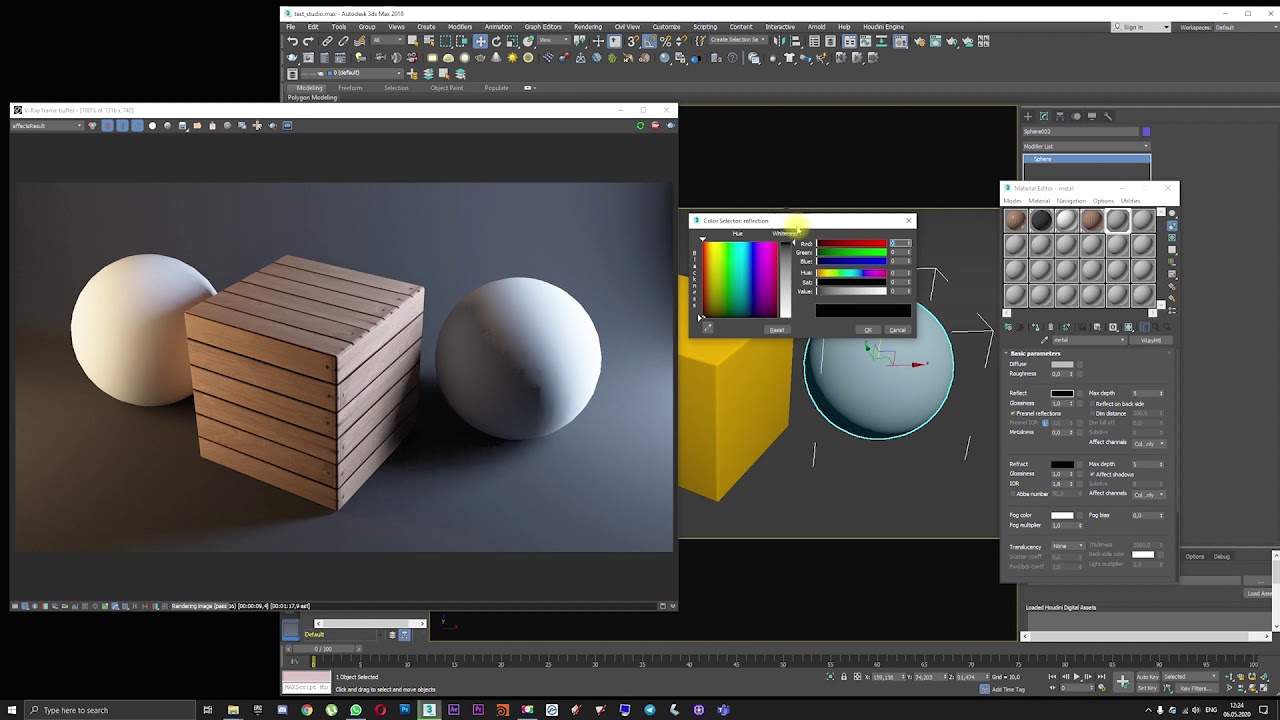The width and height of the screenshot is (1280, 720).
Task: Disable the Fresnel reflections checkbox
Action: point(1013,413)
